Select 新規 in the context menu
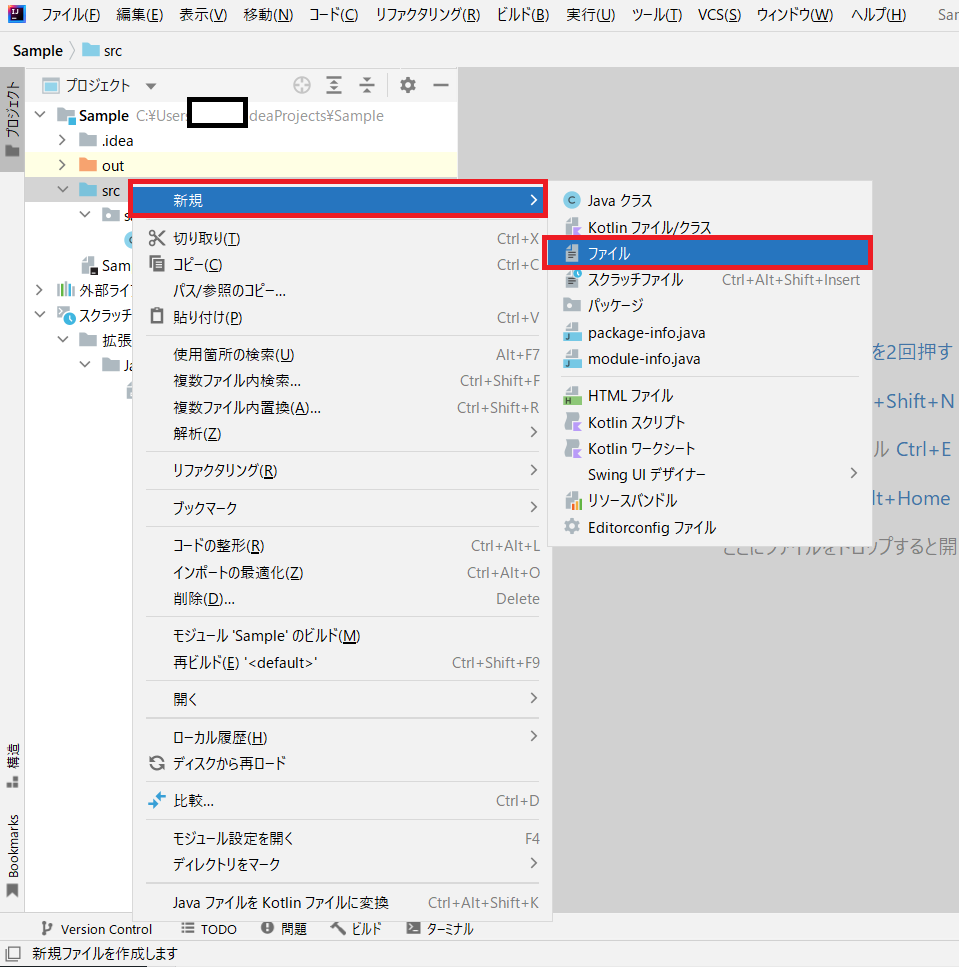Image resolution: width=959 pixels, height=967 pixels. click(x=338, y=200)
